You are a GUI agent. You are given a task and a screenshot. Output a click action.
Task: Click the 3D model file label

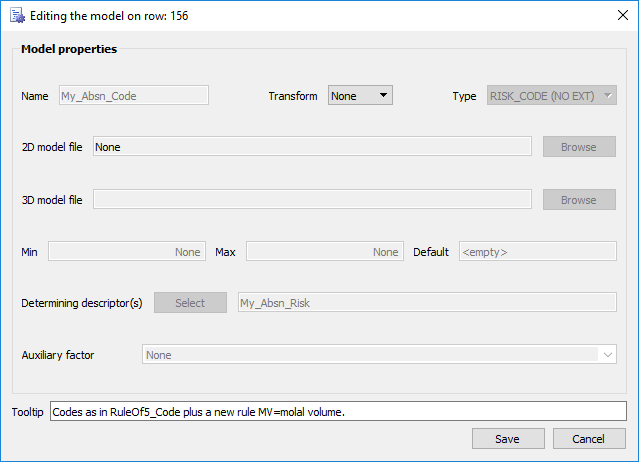point(52,200)
